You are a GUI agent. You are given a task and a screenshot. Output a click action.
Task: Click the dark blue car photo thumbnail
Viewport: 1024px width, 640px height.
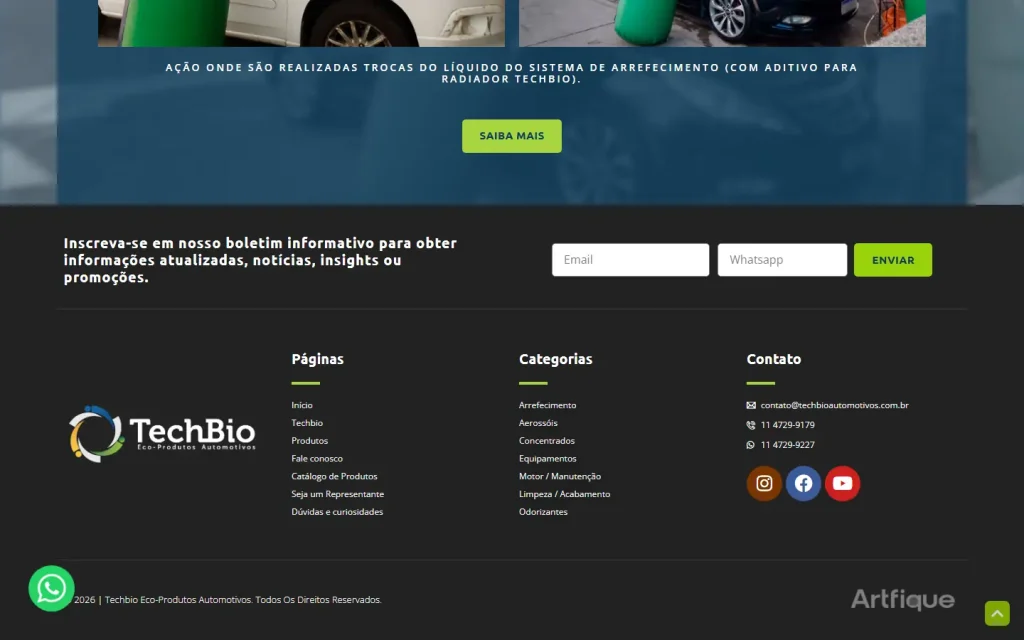tap(722, 23)
